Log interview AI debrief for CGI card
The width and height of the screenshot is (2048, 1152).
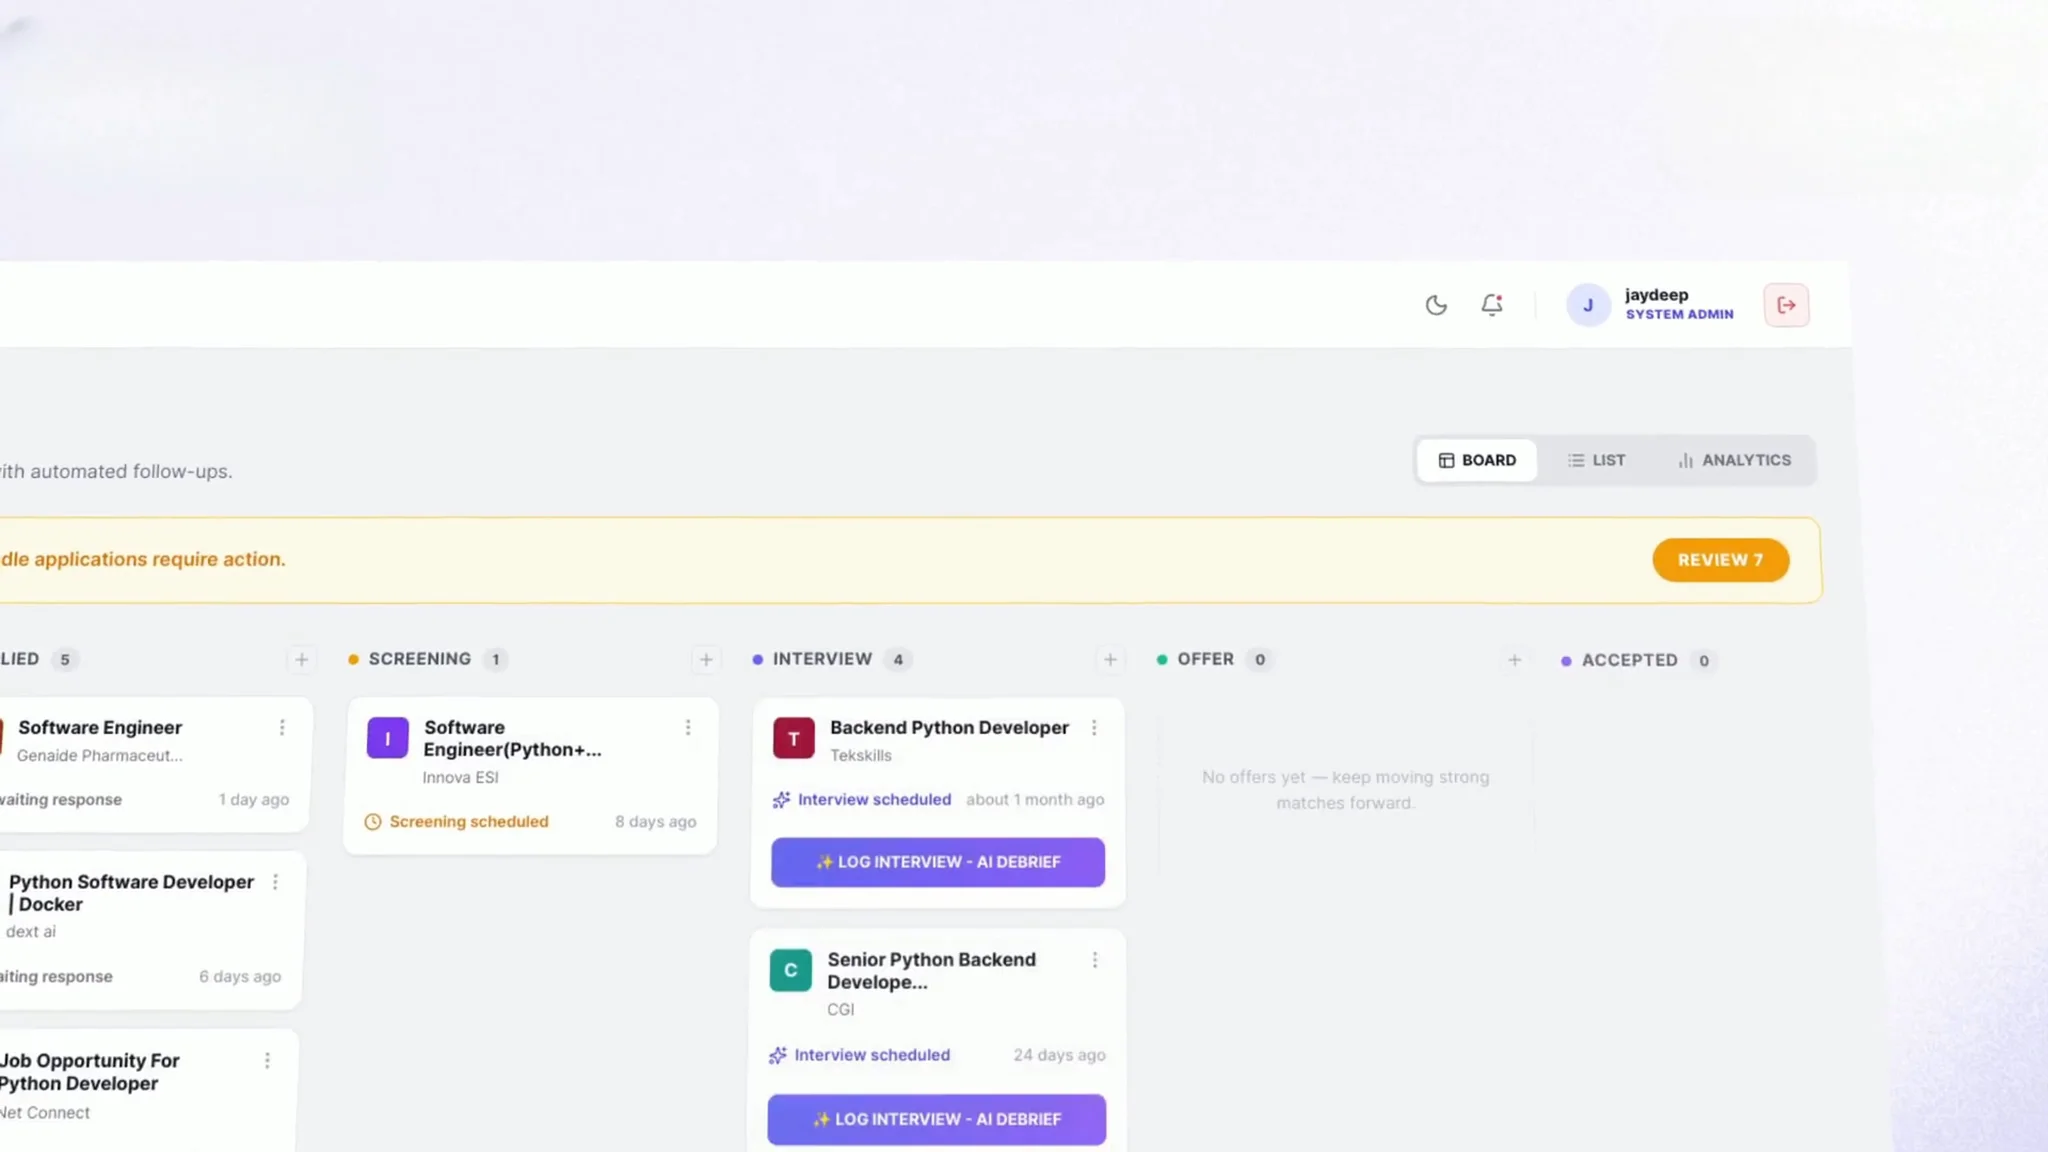click(937, 1119)
